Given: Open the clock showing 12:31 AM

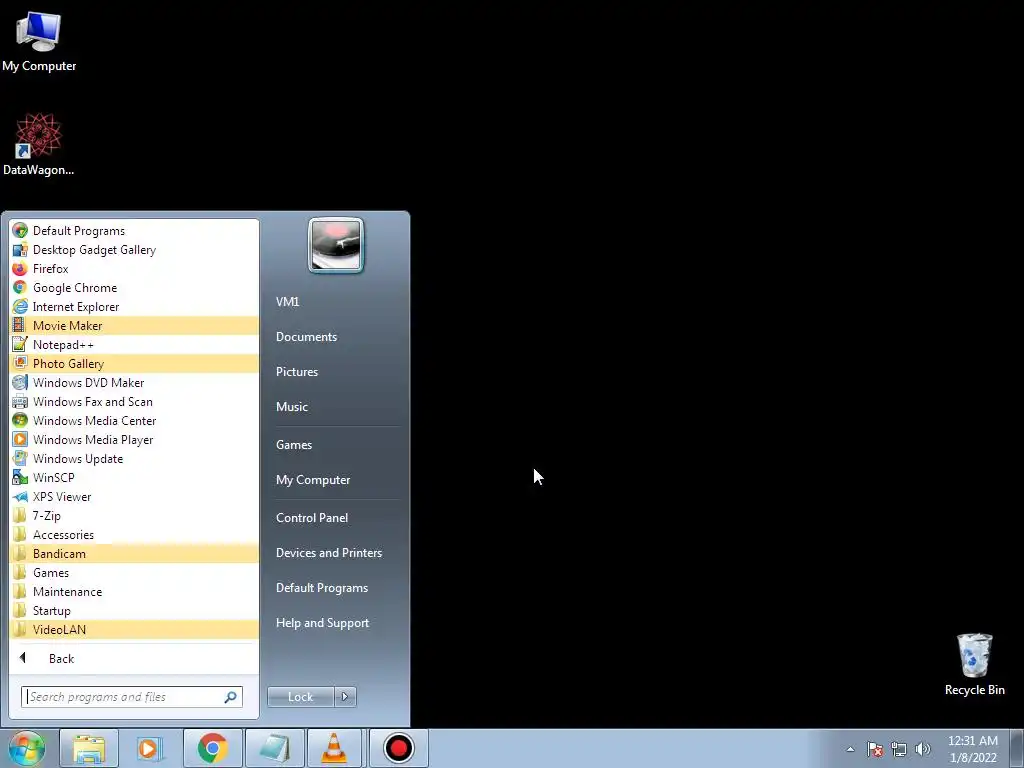Looking at the screenshot, I should click(972, 749).
